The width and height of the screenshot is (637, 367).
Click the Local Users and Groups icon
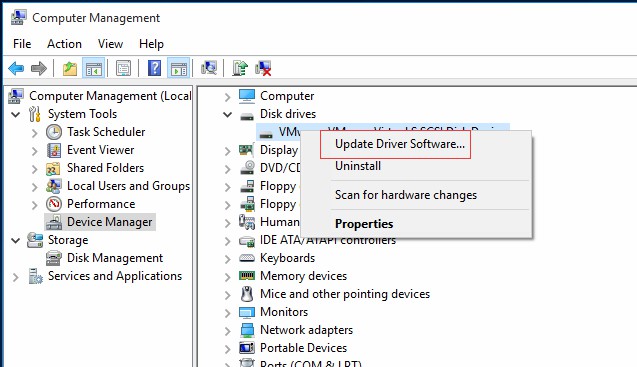54,186
